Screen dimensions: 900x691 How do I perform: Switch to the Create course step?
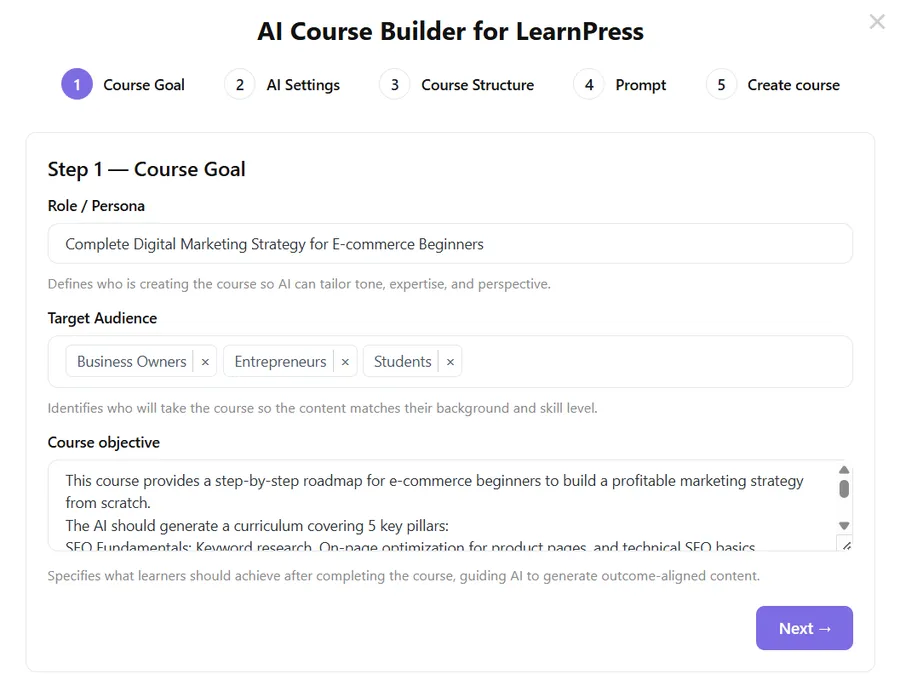[x=793, y=85]
